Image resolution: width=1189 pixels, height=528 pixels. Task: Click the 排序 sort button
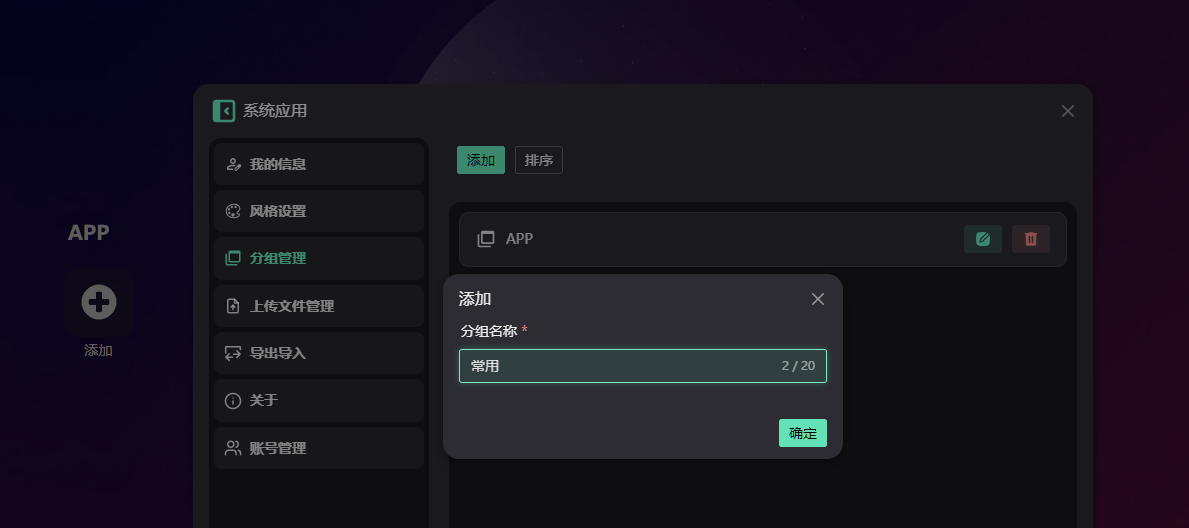[x=538, y=160]
